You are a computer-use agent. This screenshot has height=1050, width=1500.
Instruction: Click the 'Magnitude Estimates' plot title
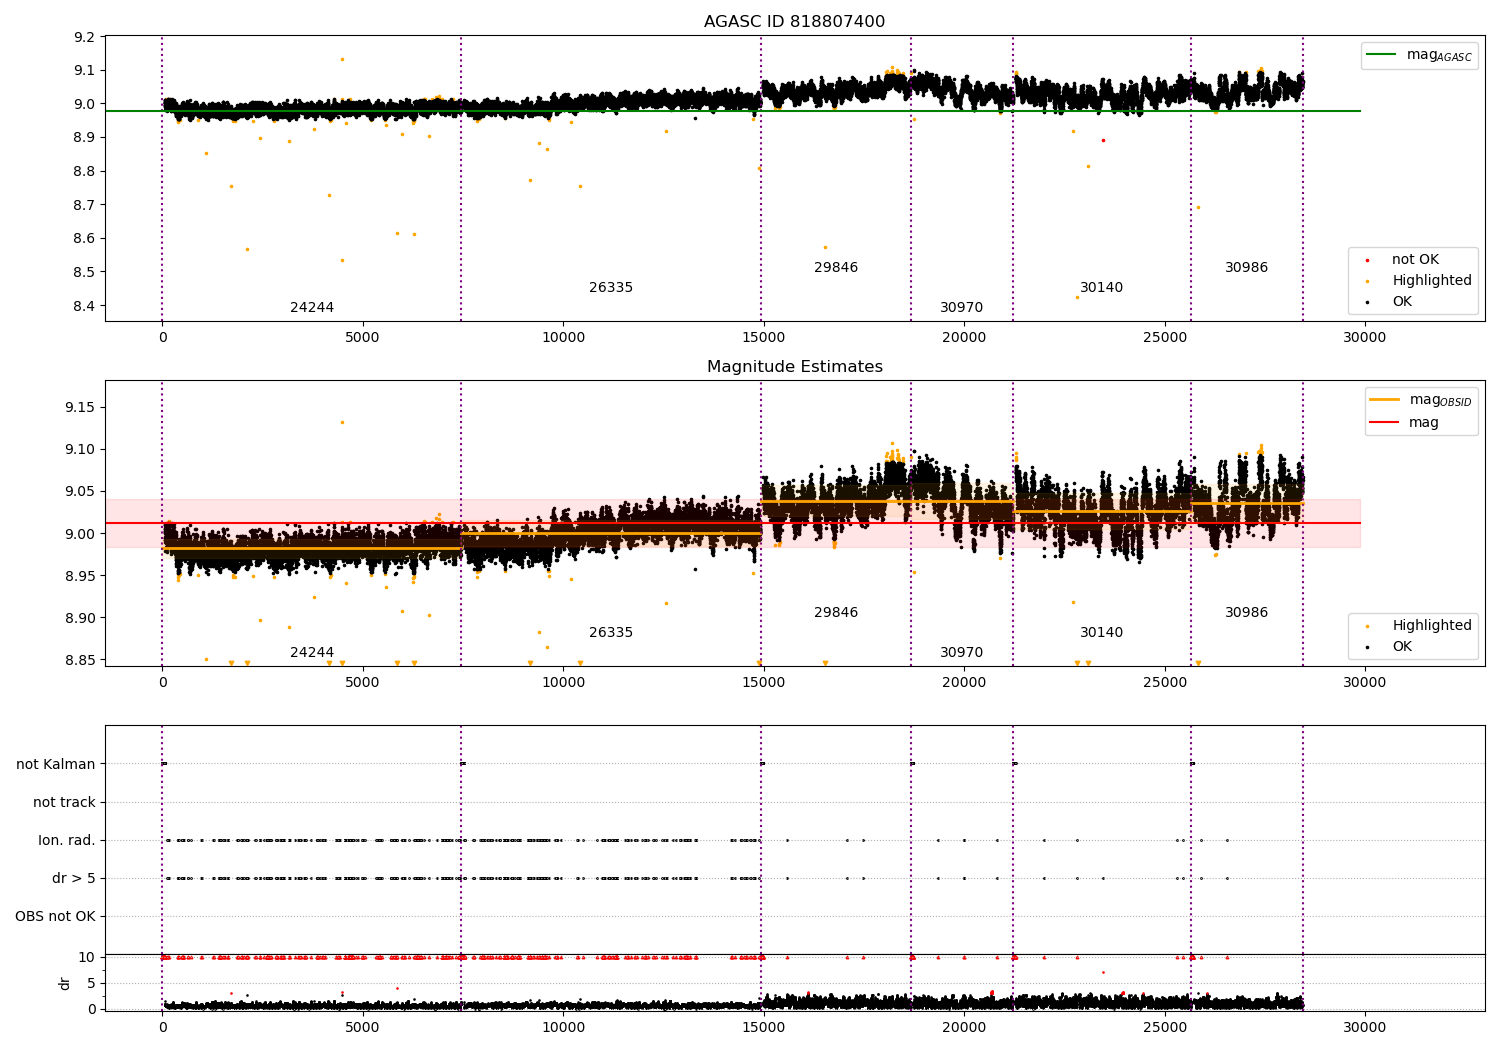794,367
